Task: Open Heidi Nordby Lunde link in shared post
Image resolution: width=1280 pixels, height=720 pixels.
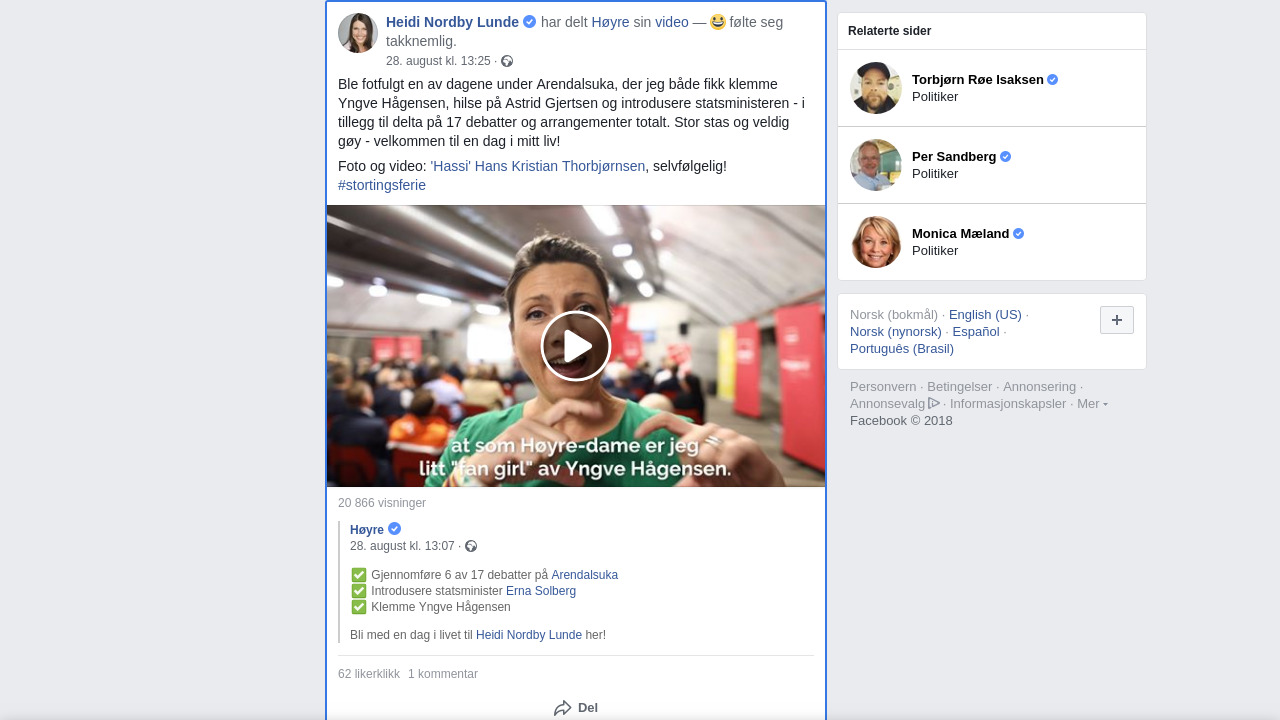Action: pyautogui.click(x=529, y=635)
